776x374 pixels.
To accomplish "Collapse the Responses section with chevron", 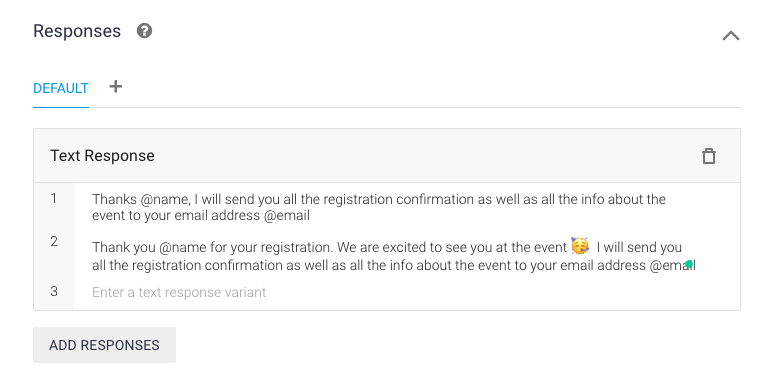I will click(x=730, y=36).
